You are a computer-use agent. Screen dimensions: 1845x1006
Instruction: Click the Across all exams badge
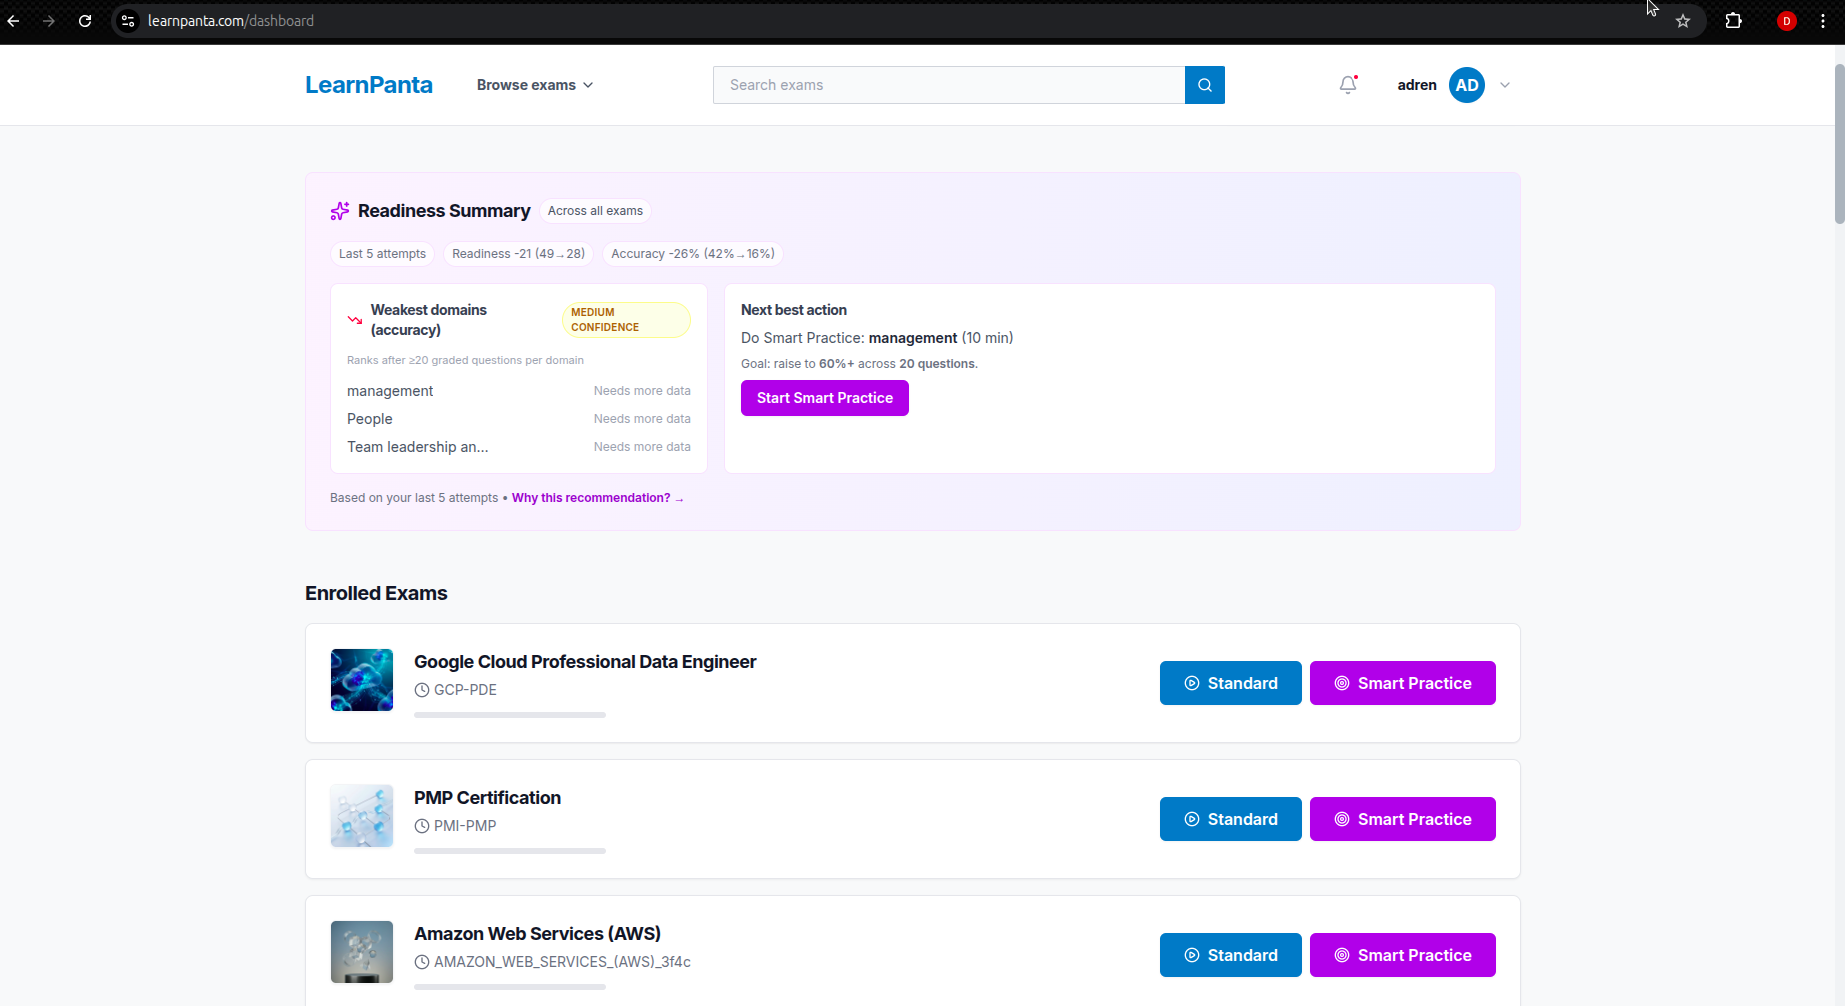click(x=595, y=211)
